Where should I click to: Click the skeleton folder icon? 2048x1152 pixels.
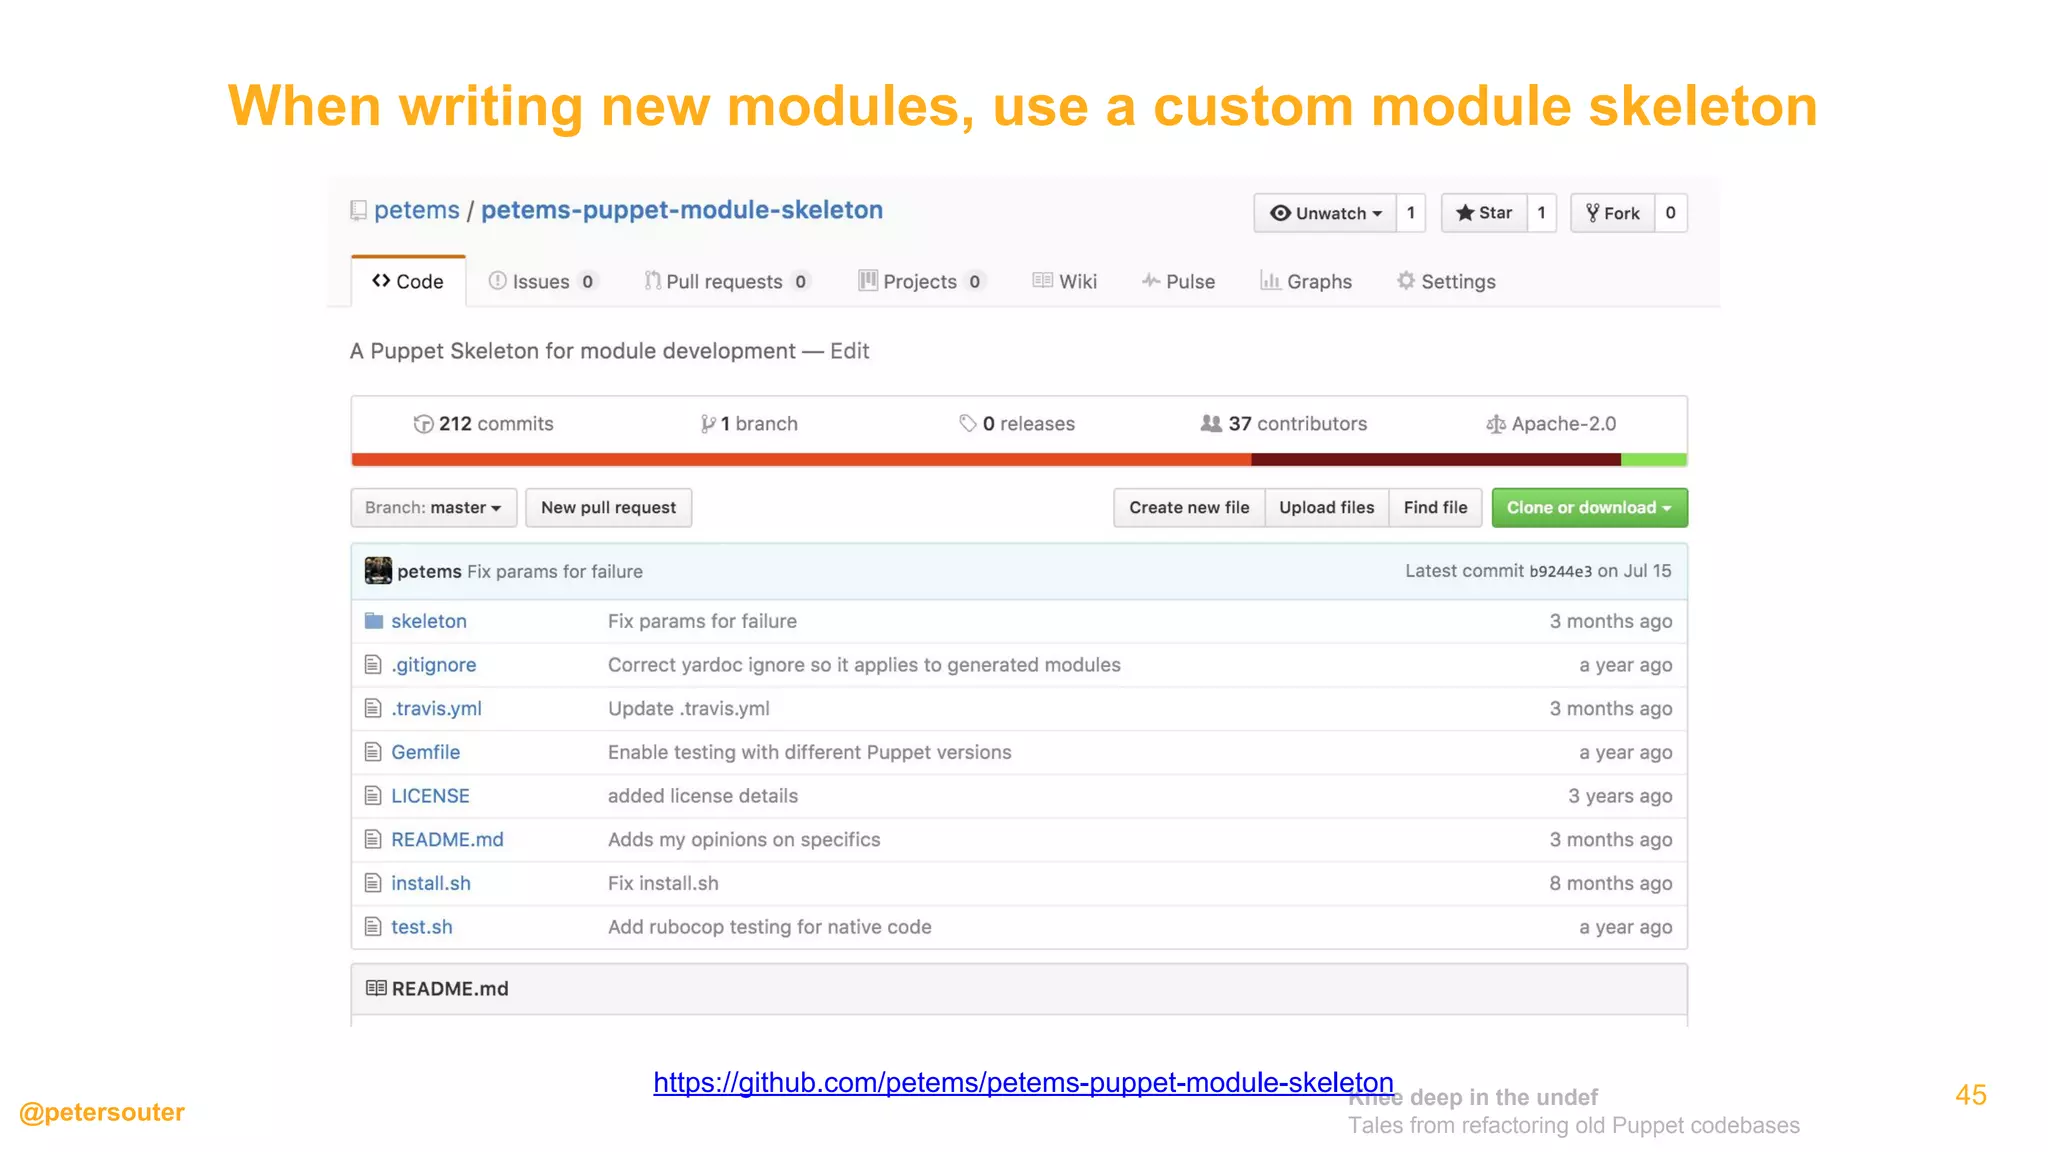coord(374,621)
